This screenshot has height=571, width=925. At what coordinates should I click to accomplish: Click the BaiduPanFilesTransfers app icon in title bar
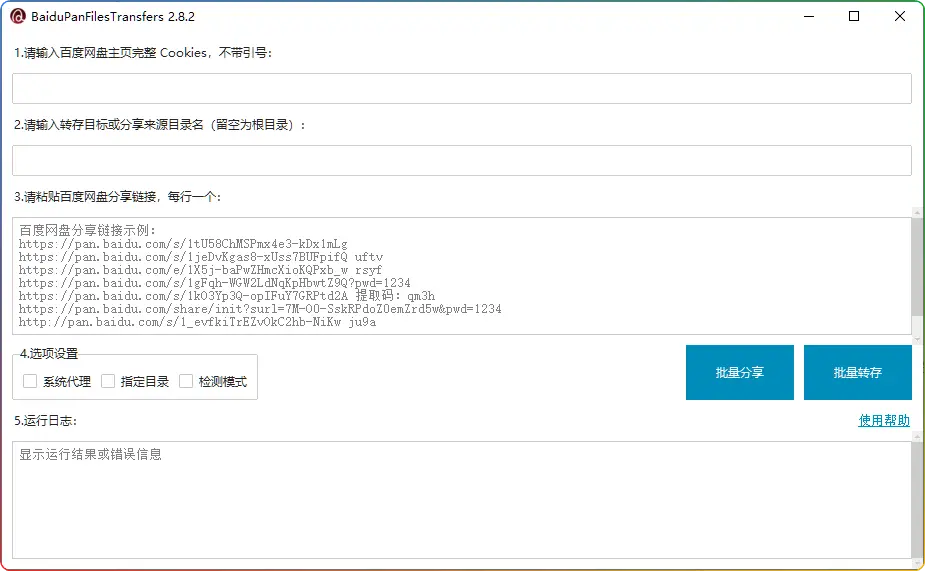tap(17, 16)
